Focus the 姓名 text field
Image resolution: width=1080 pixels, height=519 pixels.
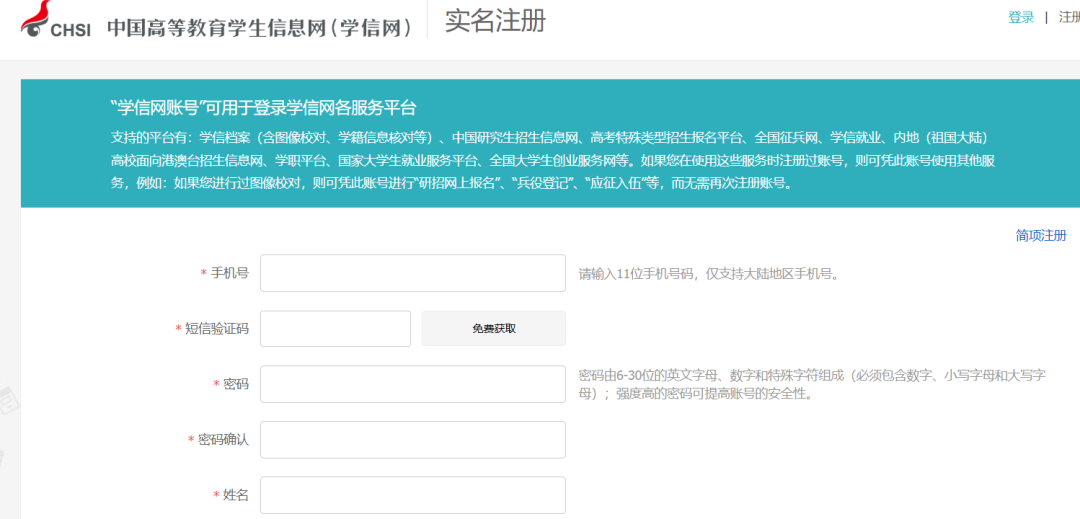[412, 495]
